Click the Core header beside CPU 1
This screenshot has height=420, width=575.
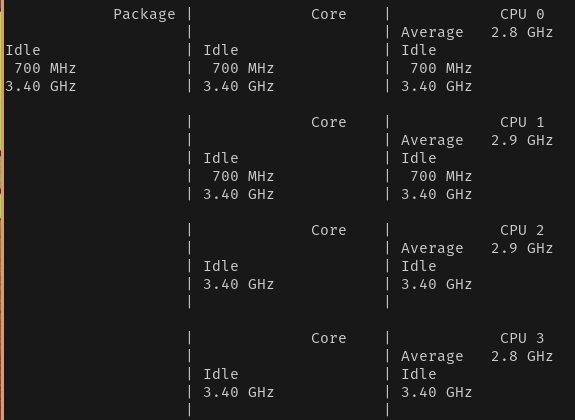click(x=329, y=123)
